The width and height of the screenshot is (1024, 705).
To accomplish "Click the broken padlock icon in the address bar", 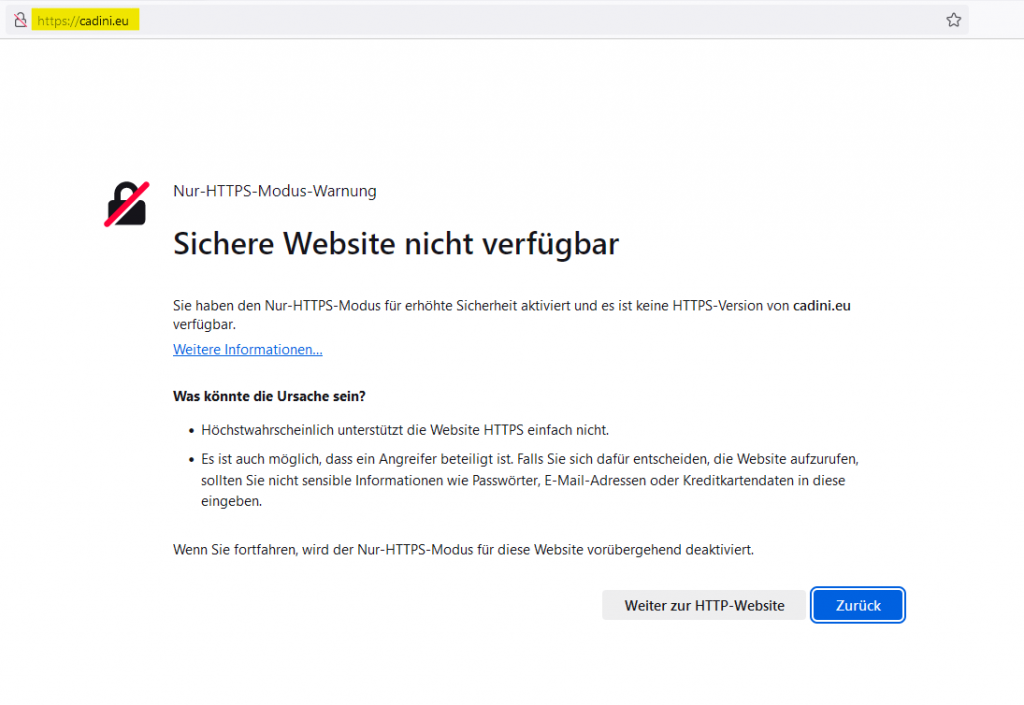I will click(20, 18).
